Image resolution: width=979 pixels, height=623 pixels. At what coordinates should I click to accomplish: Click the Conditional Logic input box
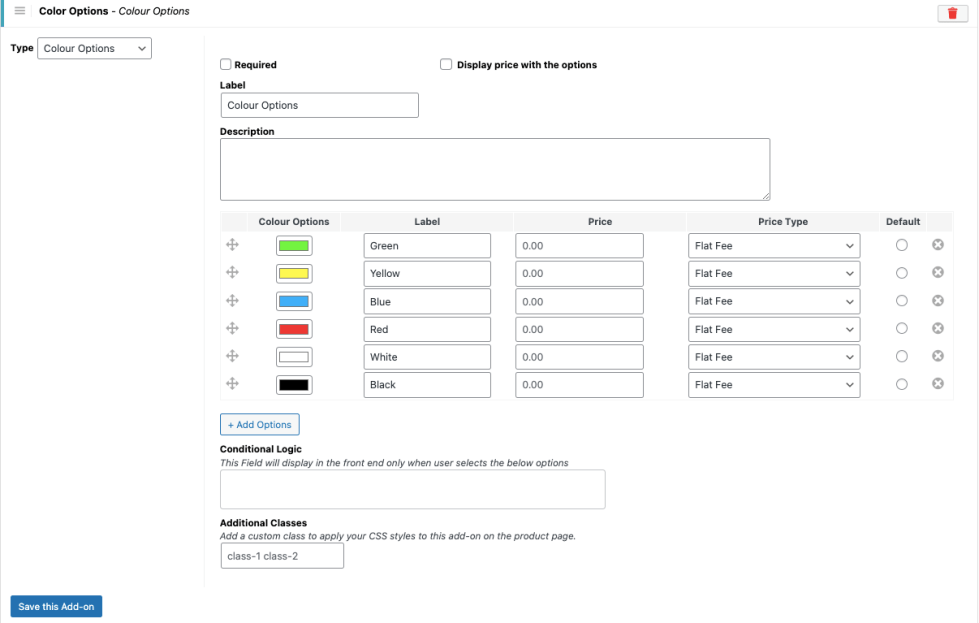[x=413, y=489]
